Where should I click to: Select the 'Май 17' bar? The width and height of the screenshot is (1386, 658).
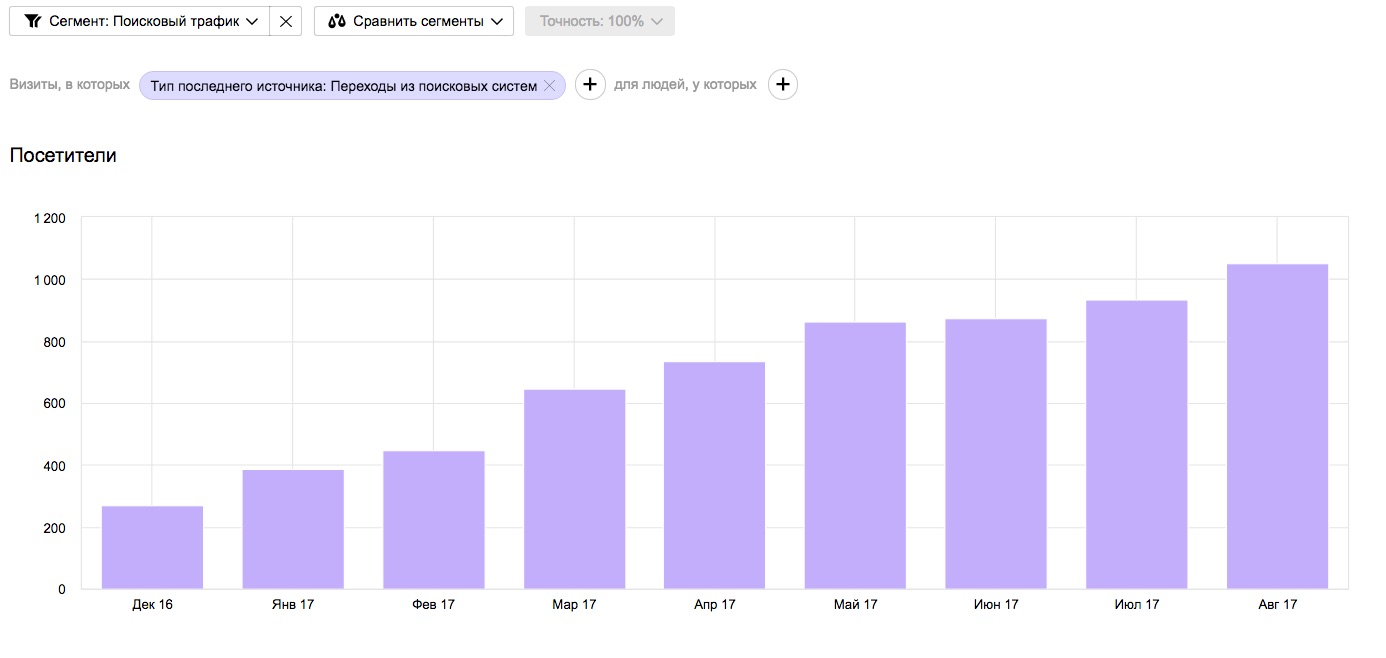[855, 455]
